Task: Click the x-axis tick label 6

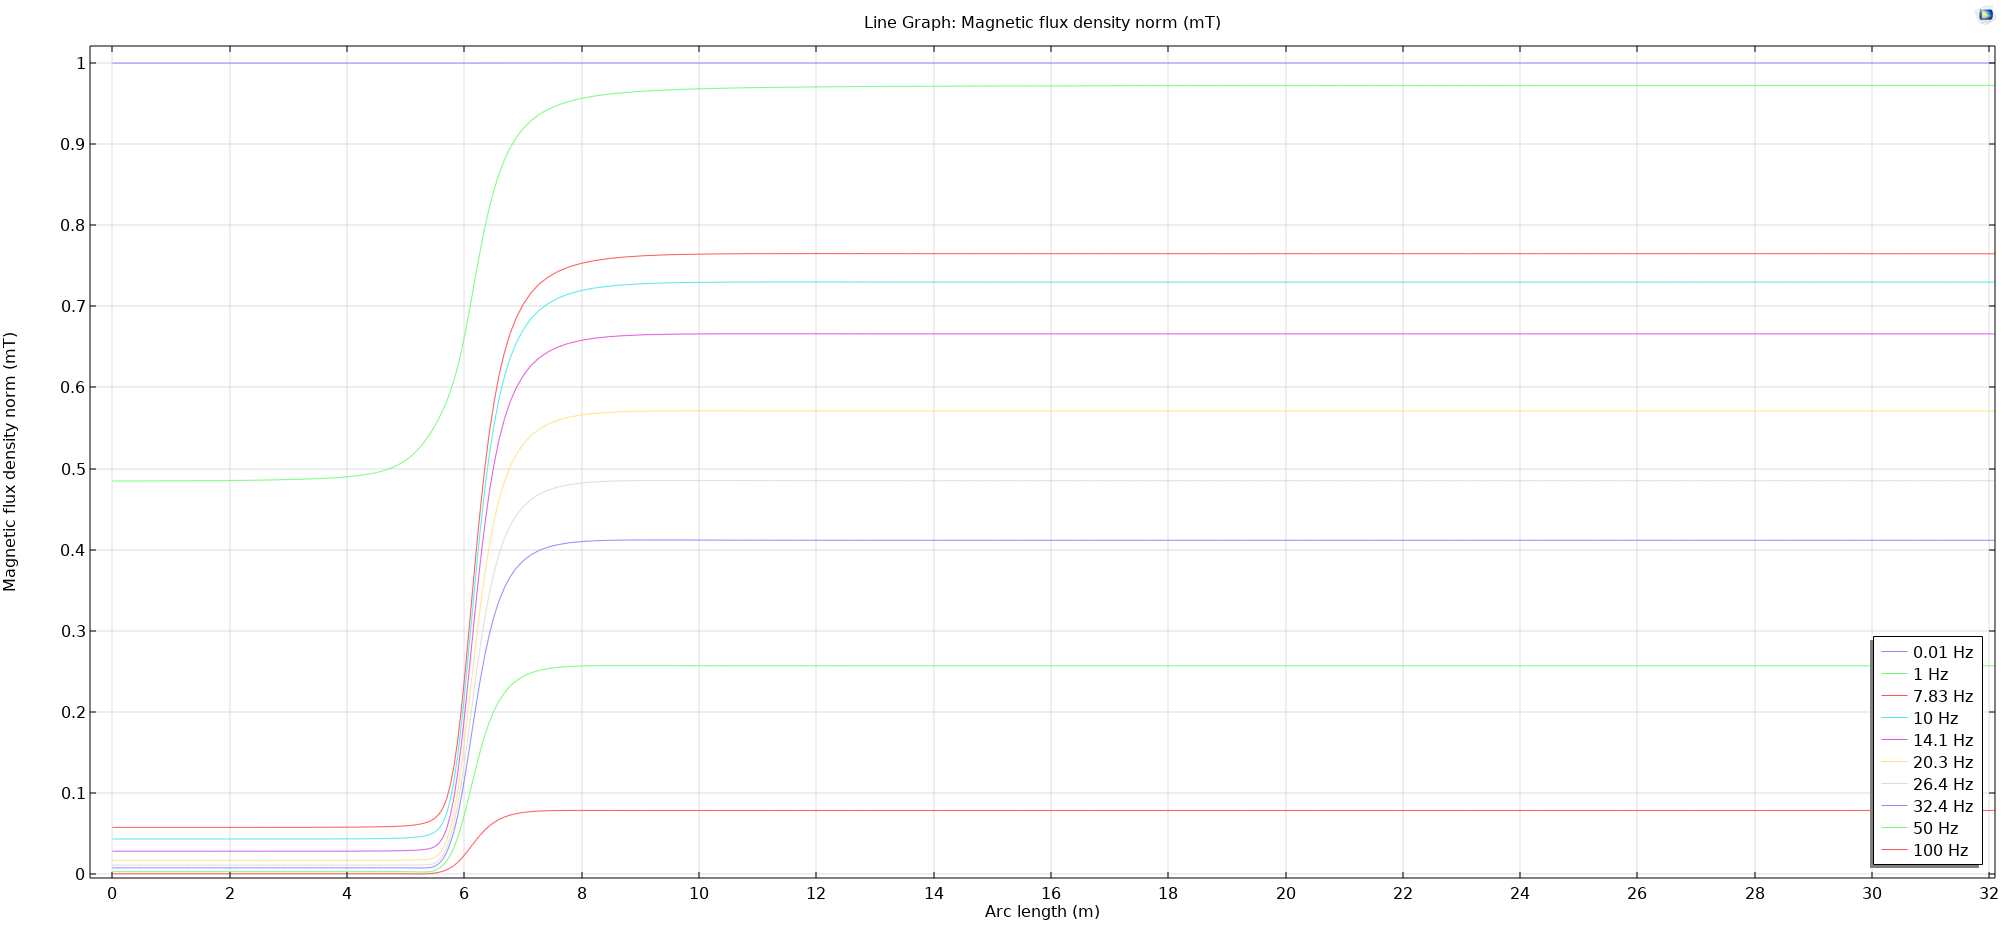Action: (464, 893)
